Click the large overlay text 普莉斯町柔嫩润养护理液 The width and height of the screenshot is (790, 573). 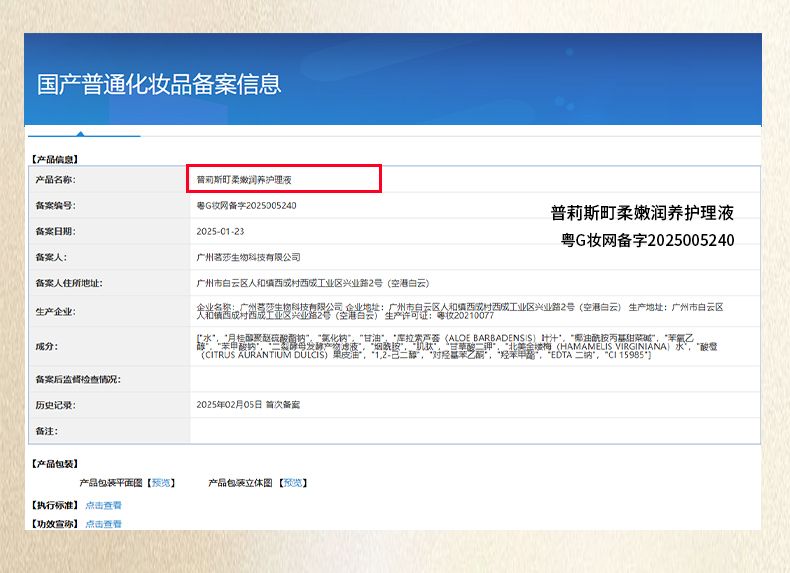click(x=642, y=213)
